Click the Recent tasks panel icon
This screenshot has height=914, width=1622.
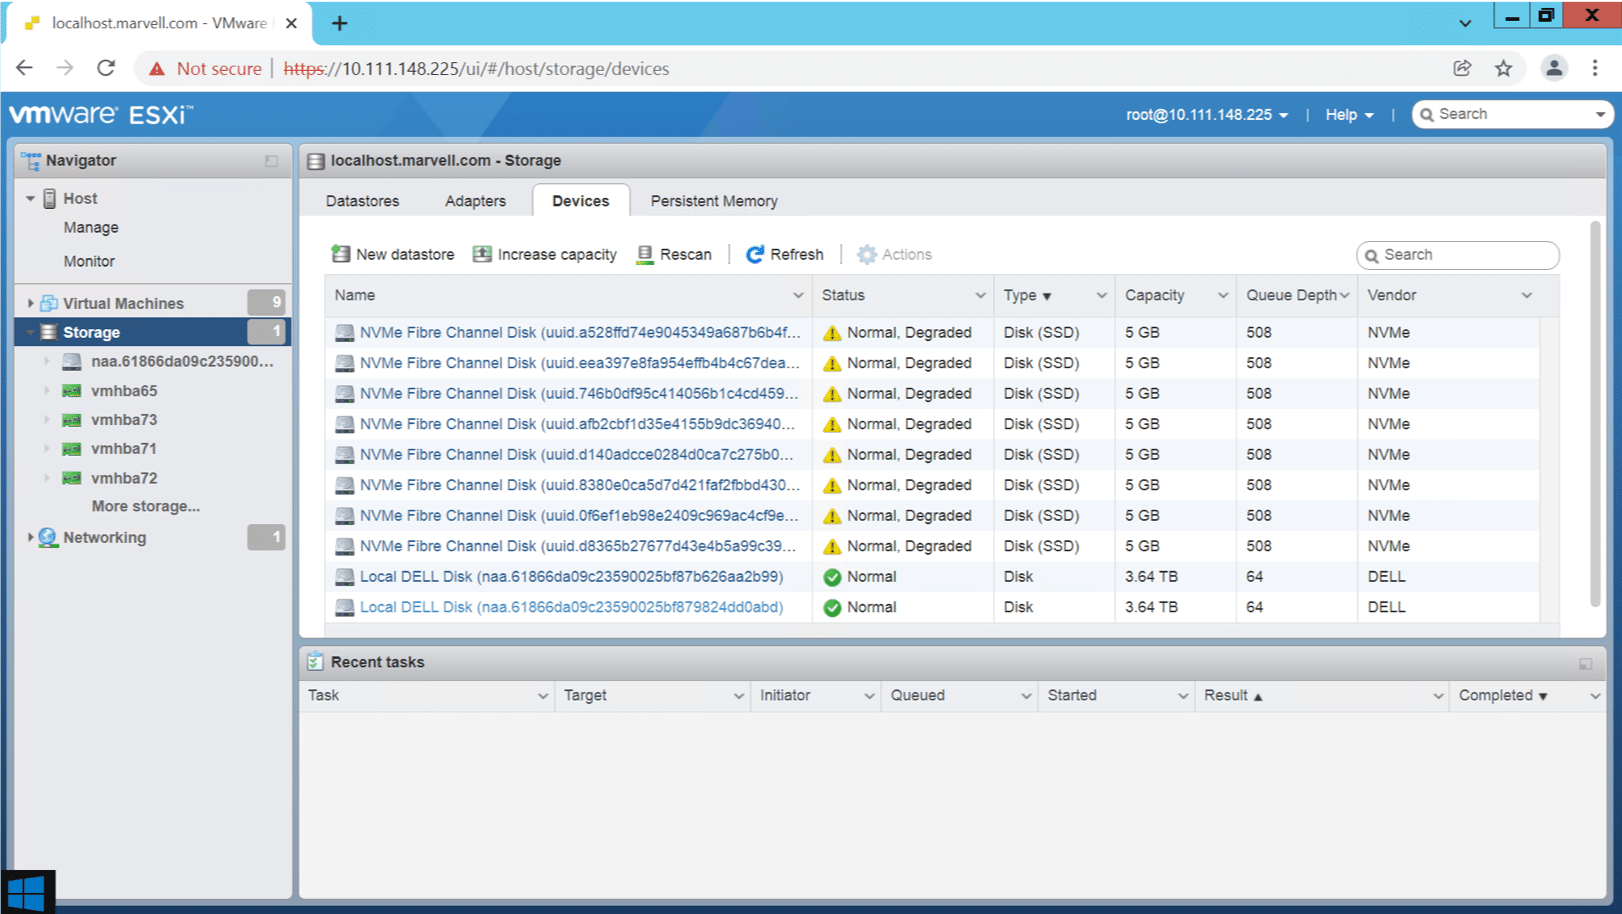(x=315, y=662)
